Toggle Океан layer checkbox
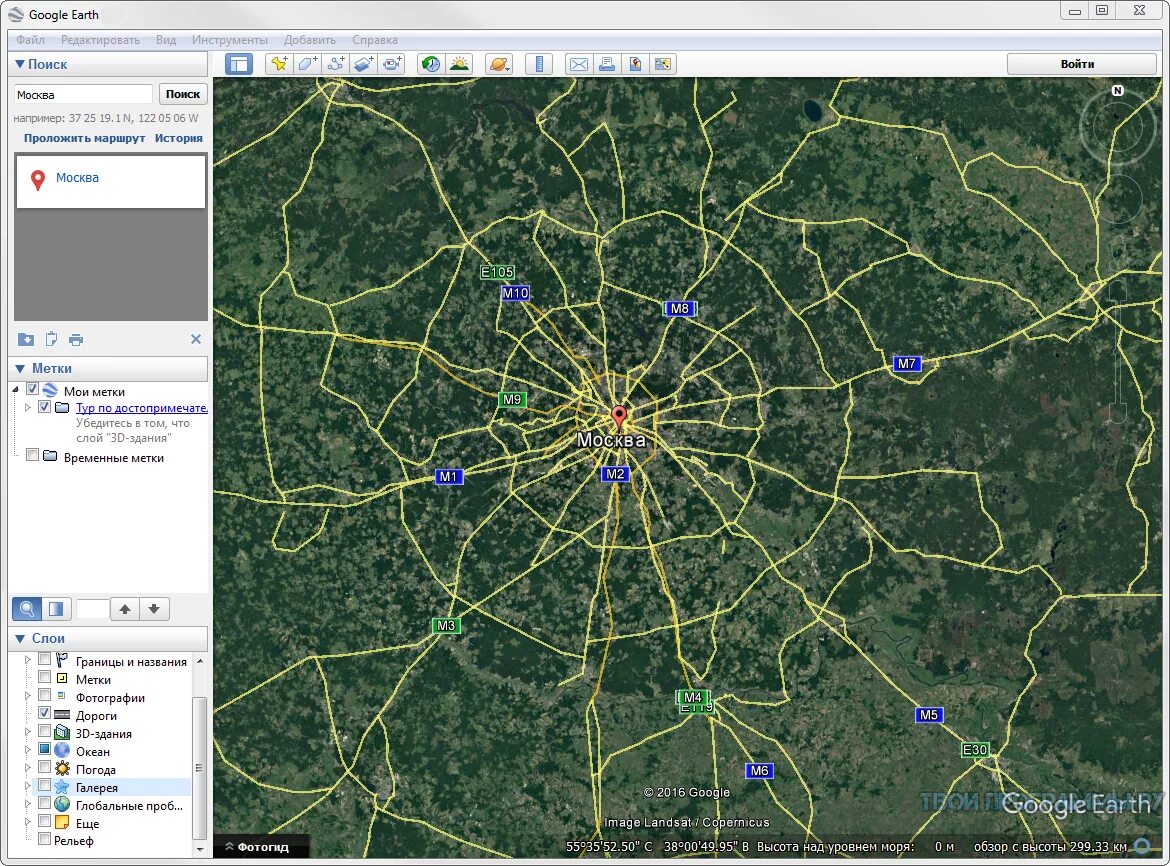Screen dimensions: 1170x866 click(44, 749)
